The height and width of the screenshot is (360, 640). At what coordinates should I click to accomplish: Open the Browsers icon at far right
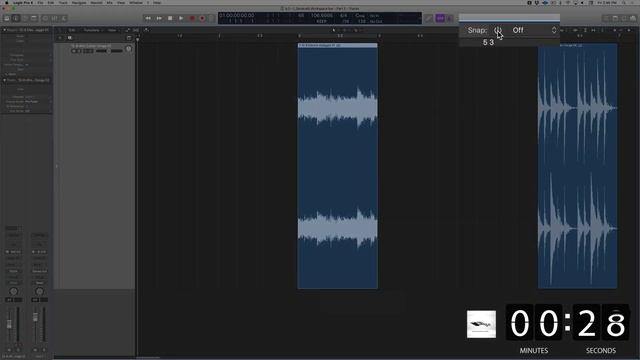pyautogui.click(x=633, y=18)
